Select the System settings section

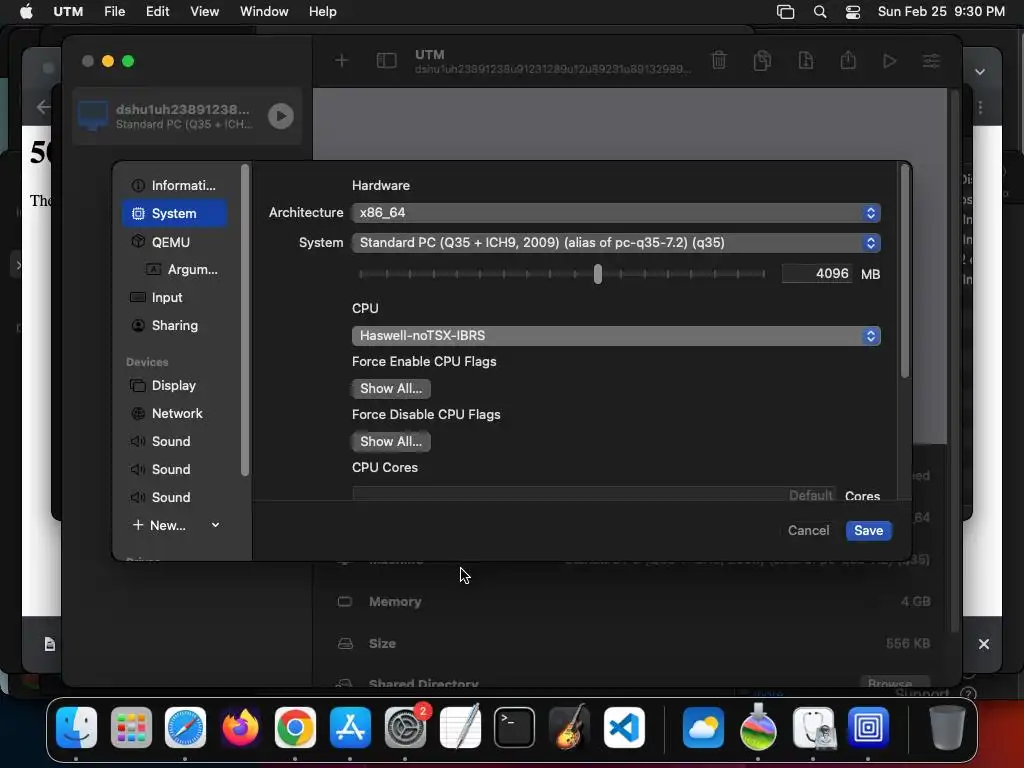pyautogui.click(x=174, y=214)
